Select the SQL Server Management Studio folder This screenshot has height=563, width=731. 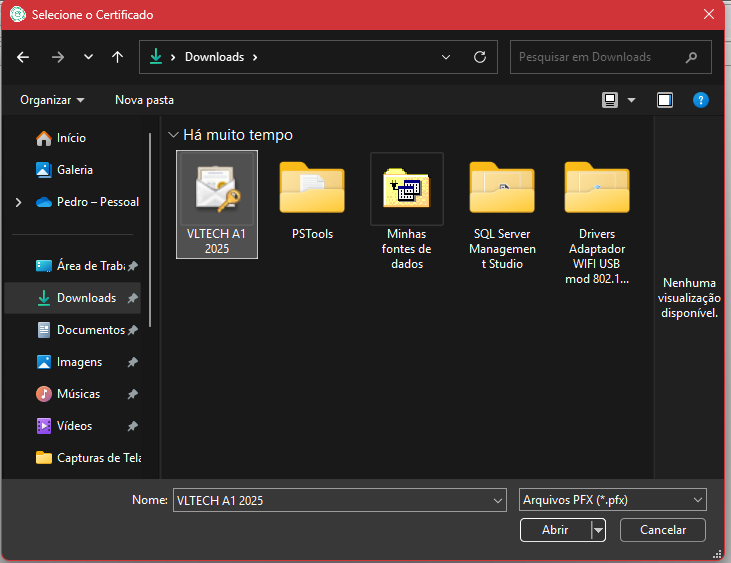(502, 215)
